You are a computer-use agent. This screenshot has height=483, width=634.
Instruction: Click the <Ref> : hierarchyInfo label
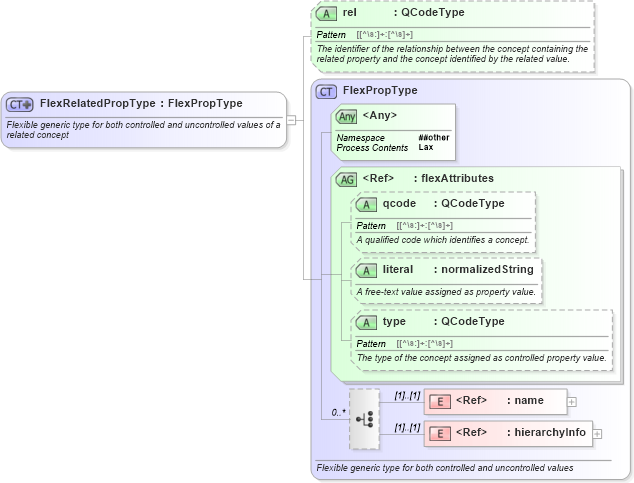[x=521, y=432]
